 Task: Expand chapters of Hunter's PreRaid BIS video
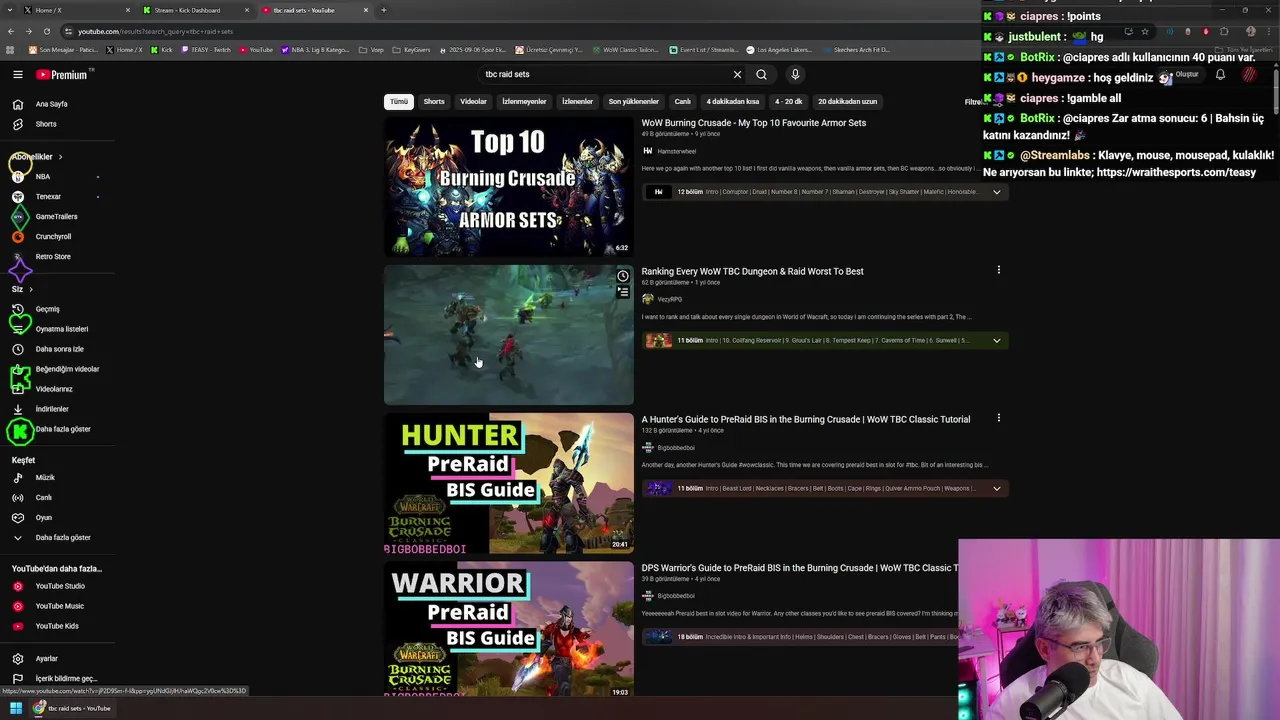pyautogui.click(x=996, y=489)
